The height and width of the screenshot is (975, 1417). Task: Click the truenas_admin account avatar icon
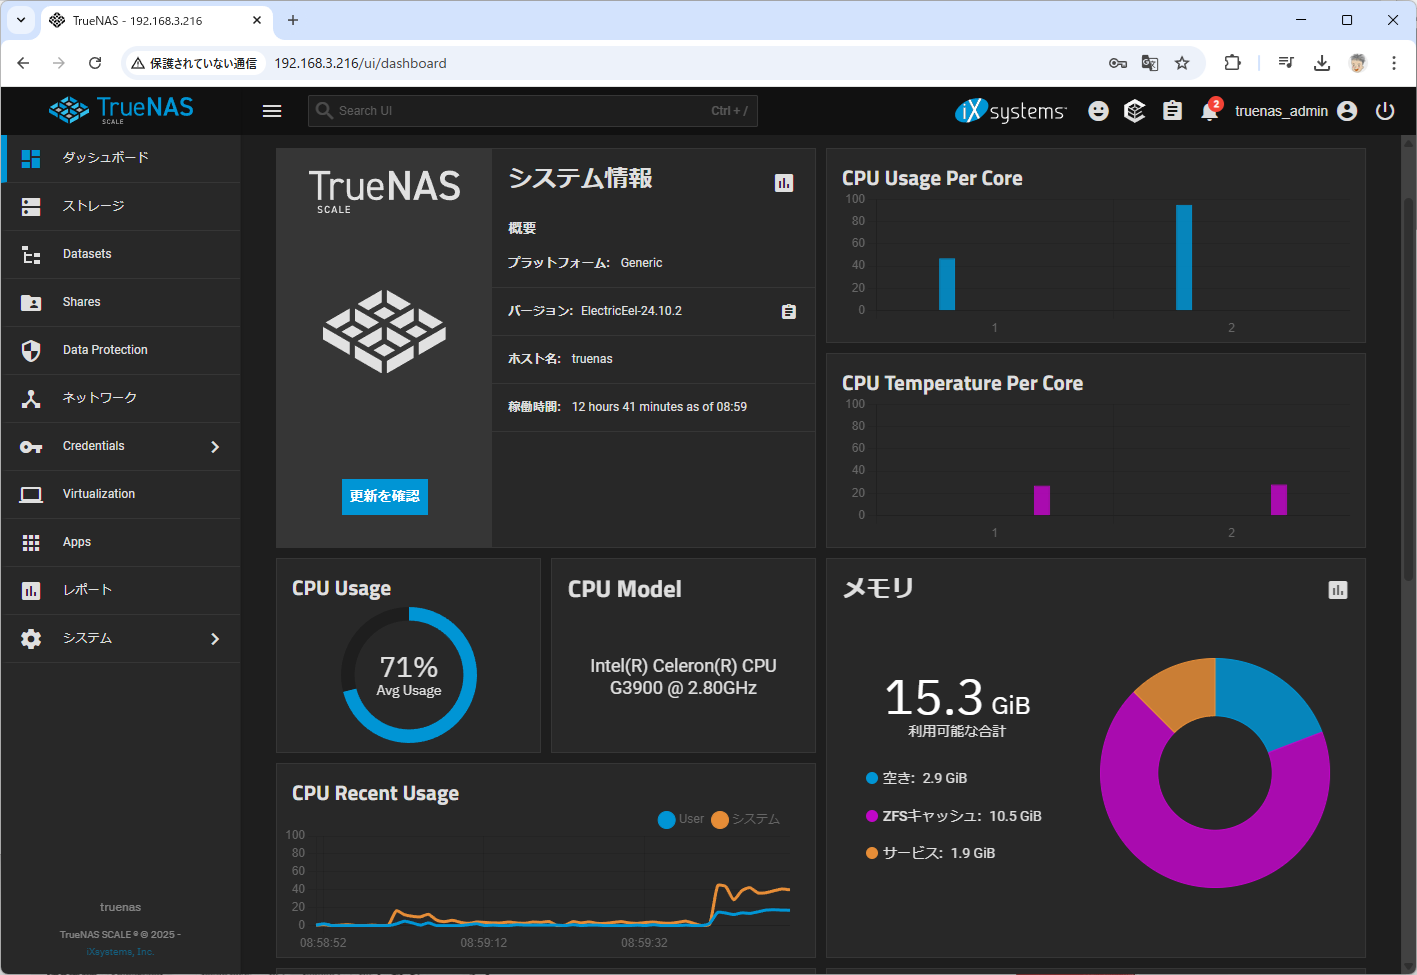pos(1347,111)
